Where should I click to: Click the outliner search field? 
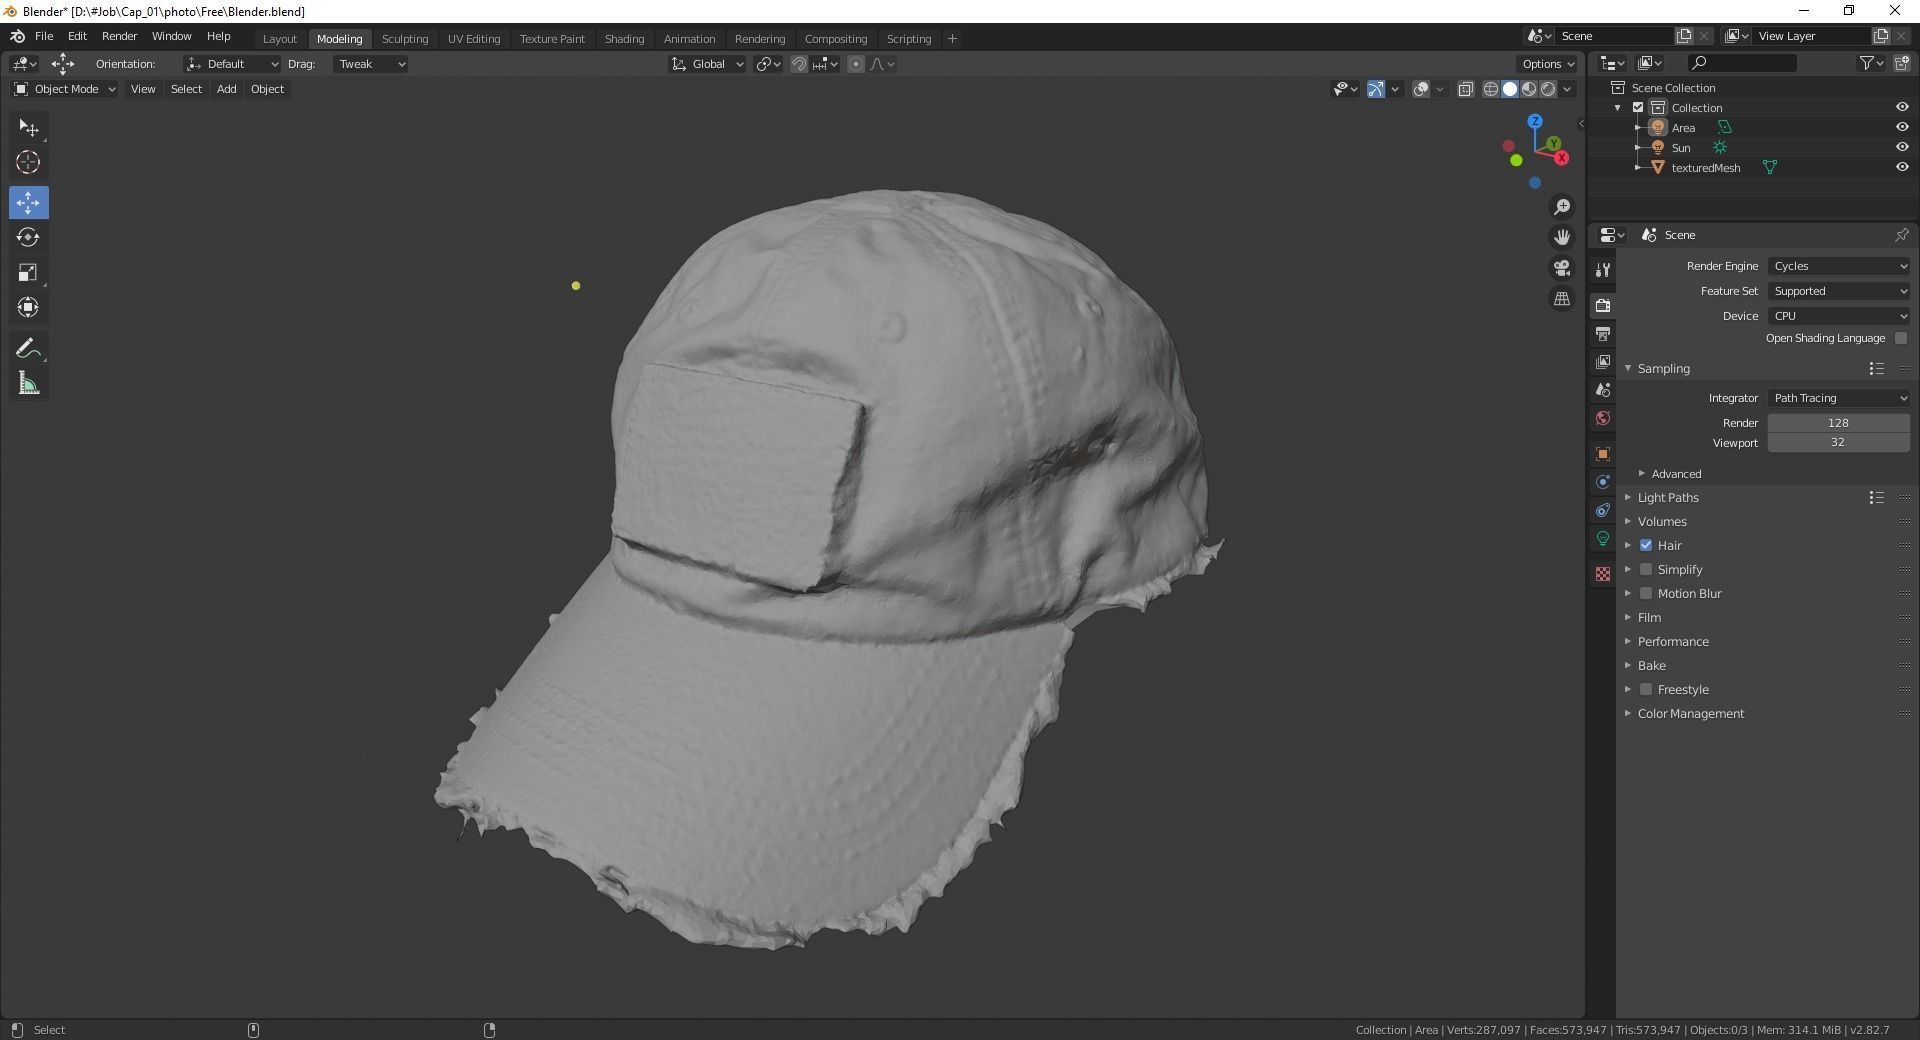point(1742,62)
